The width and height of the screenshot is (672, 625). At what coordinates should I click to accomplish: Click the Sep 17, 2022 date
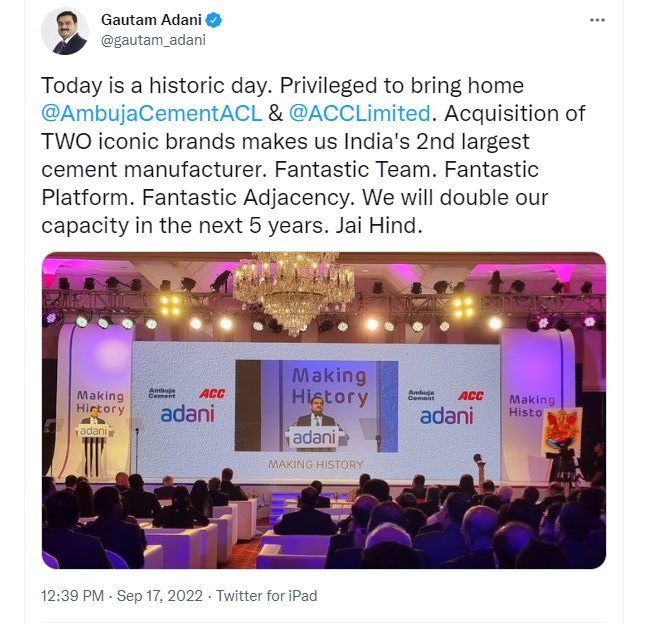pos(160,596)
